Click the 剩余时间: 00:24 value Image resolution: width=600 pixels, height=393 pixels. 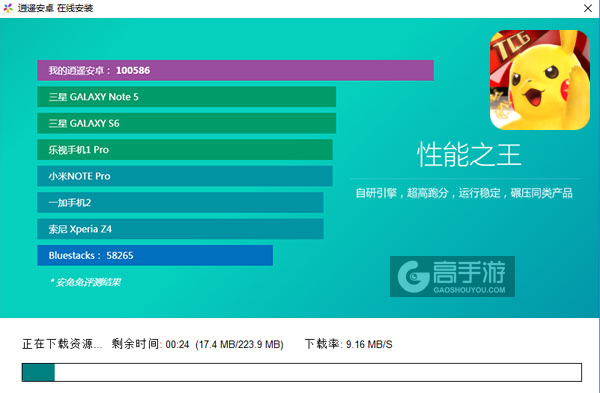click(150, 344)
